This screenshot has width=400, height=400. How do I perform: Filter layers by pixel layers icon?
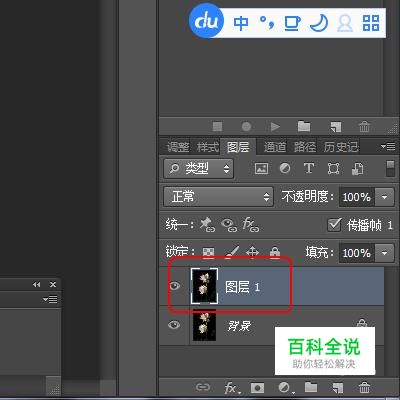[x=261, y=169]
